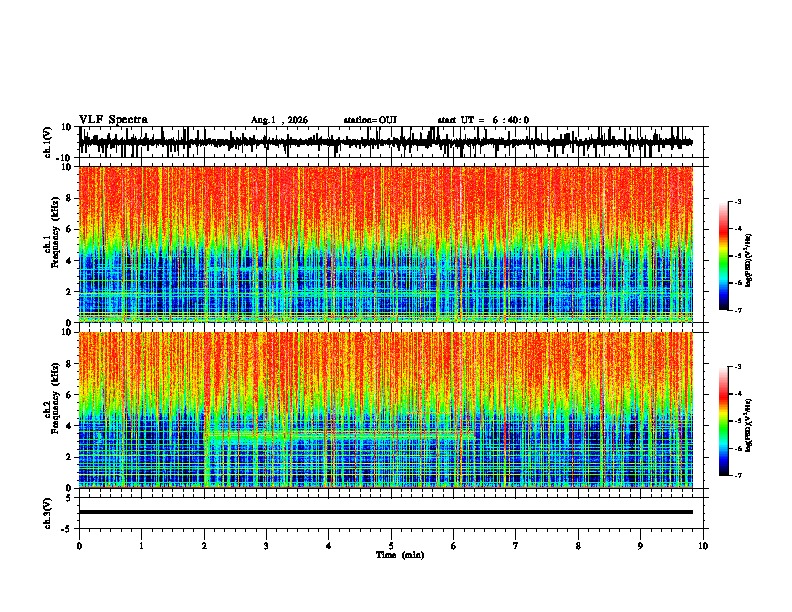Click time axis tick label "7"
This screenshot has height=612, width=792.
[x=516, y=546]
